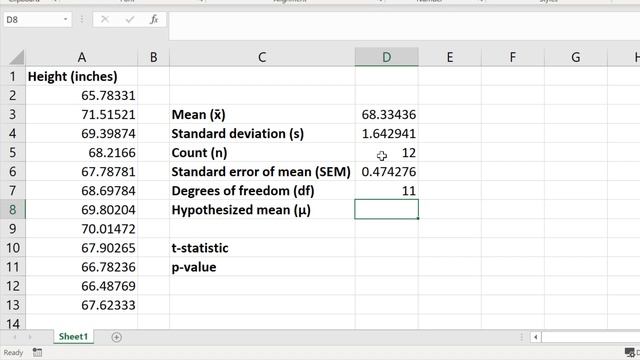The width and height of the screenshot is (640, 360).
Task: Click mean value 68.33436
Action: 387,114
